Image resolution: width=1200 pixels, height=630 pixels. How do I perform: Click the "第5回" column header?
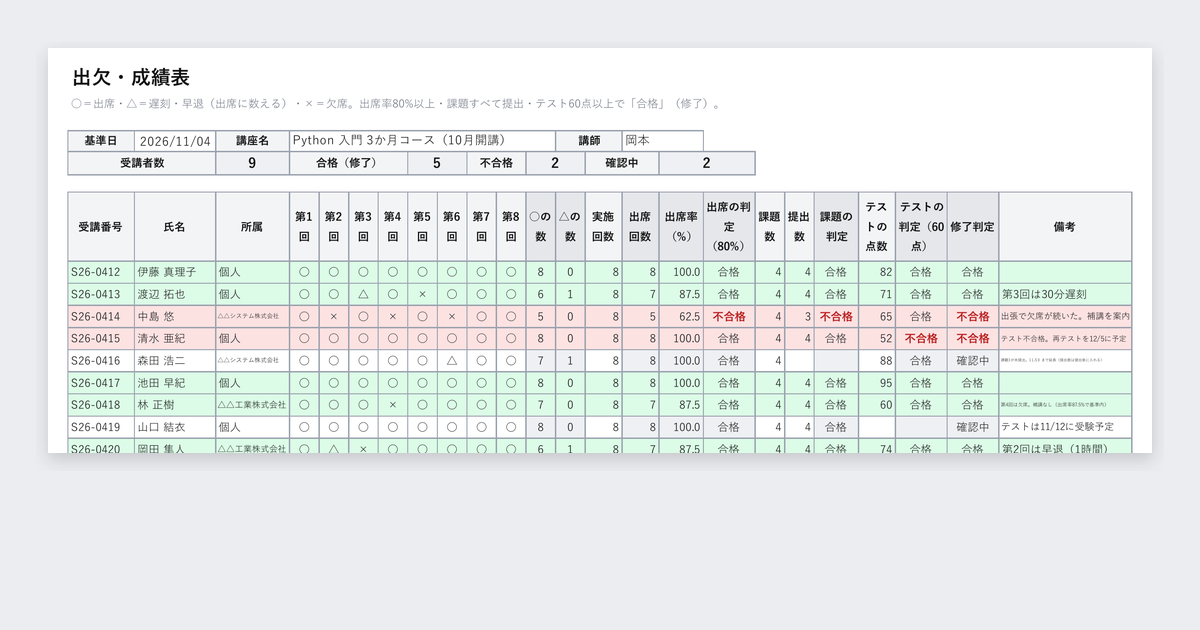[422, 227]
